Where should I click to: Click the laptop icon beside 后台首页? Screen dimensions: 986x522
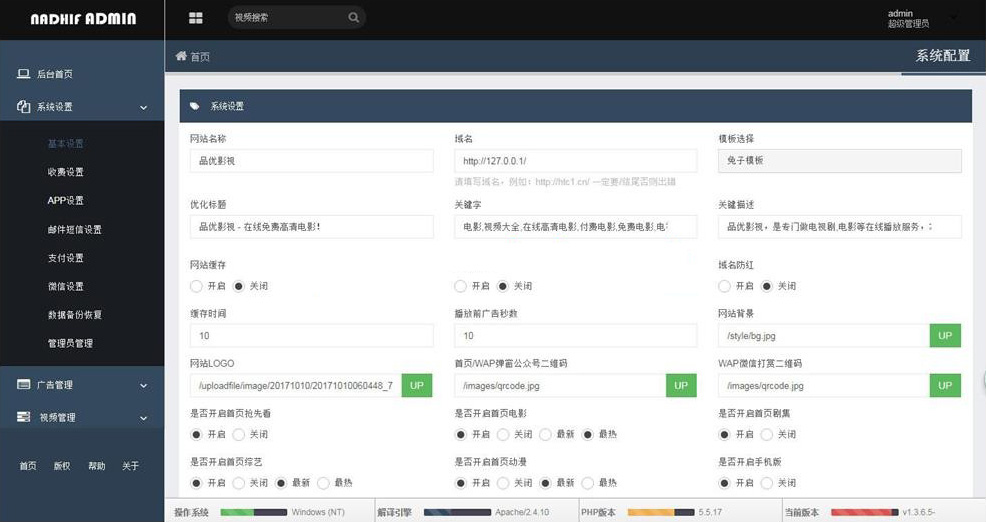(x=23, y=74)
